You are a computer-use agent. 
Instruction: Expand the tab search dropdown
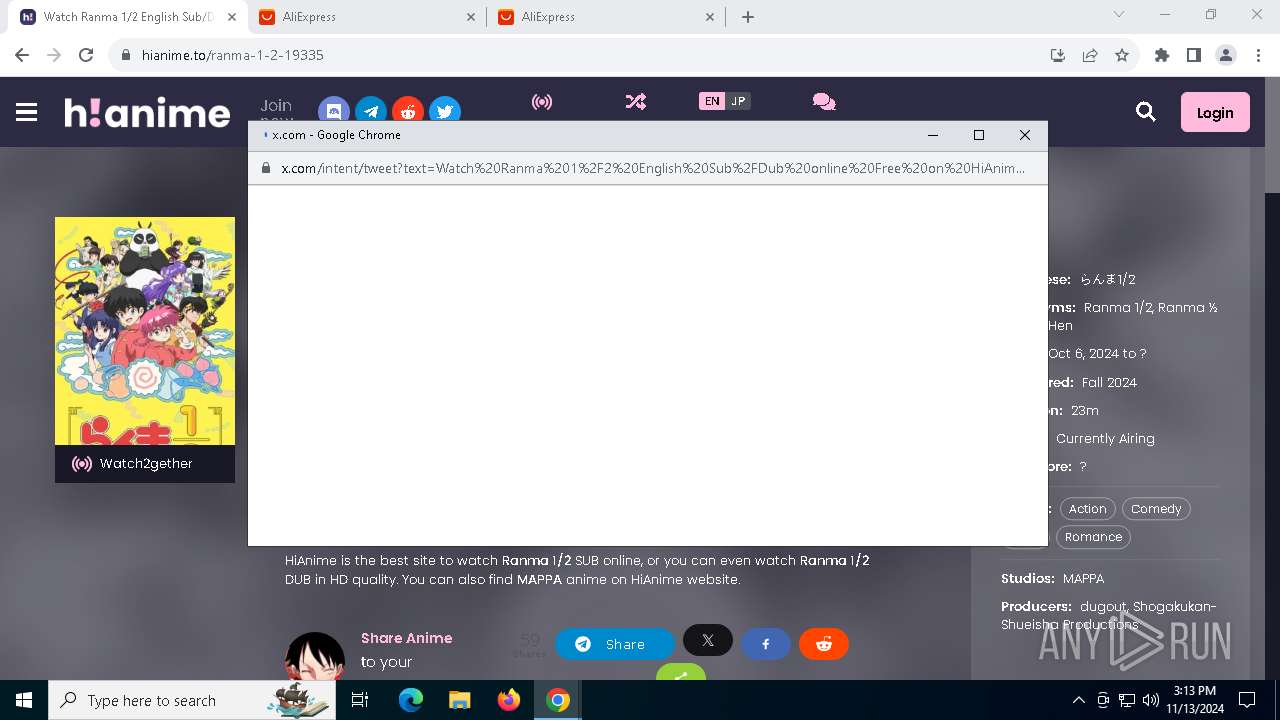(1119, 15)
